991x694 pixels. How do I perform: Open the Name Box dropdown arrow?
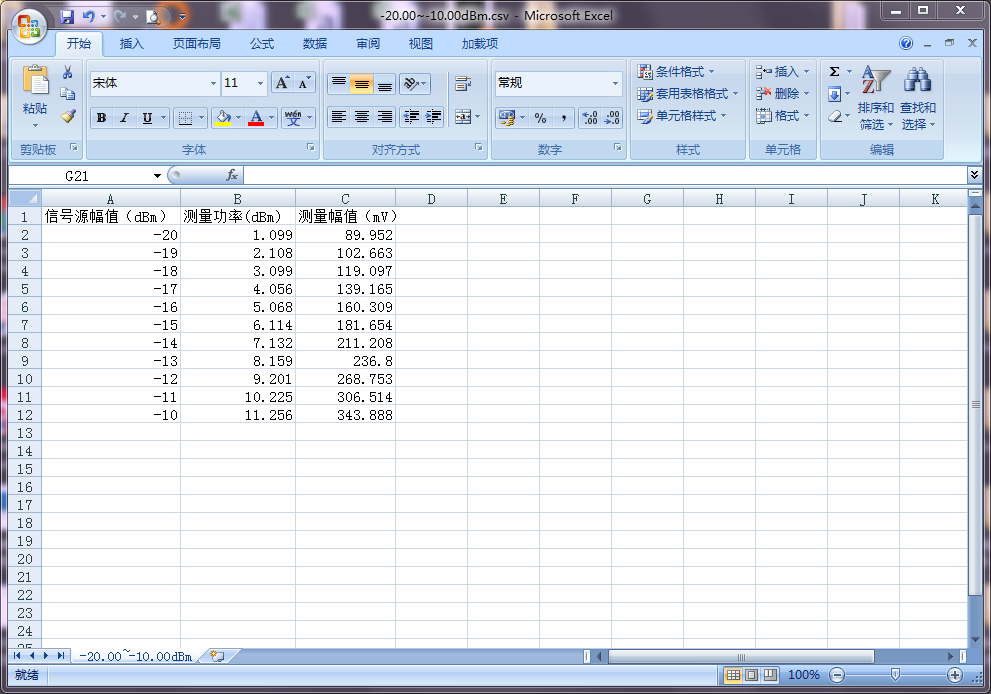[x=157, y=176]
